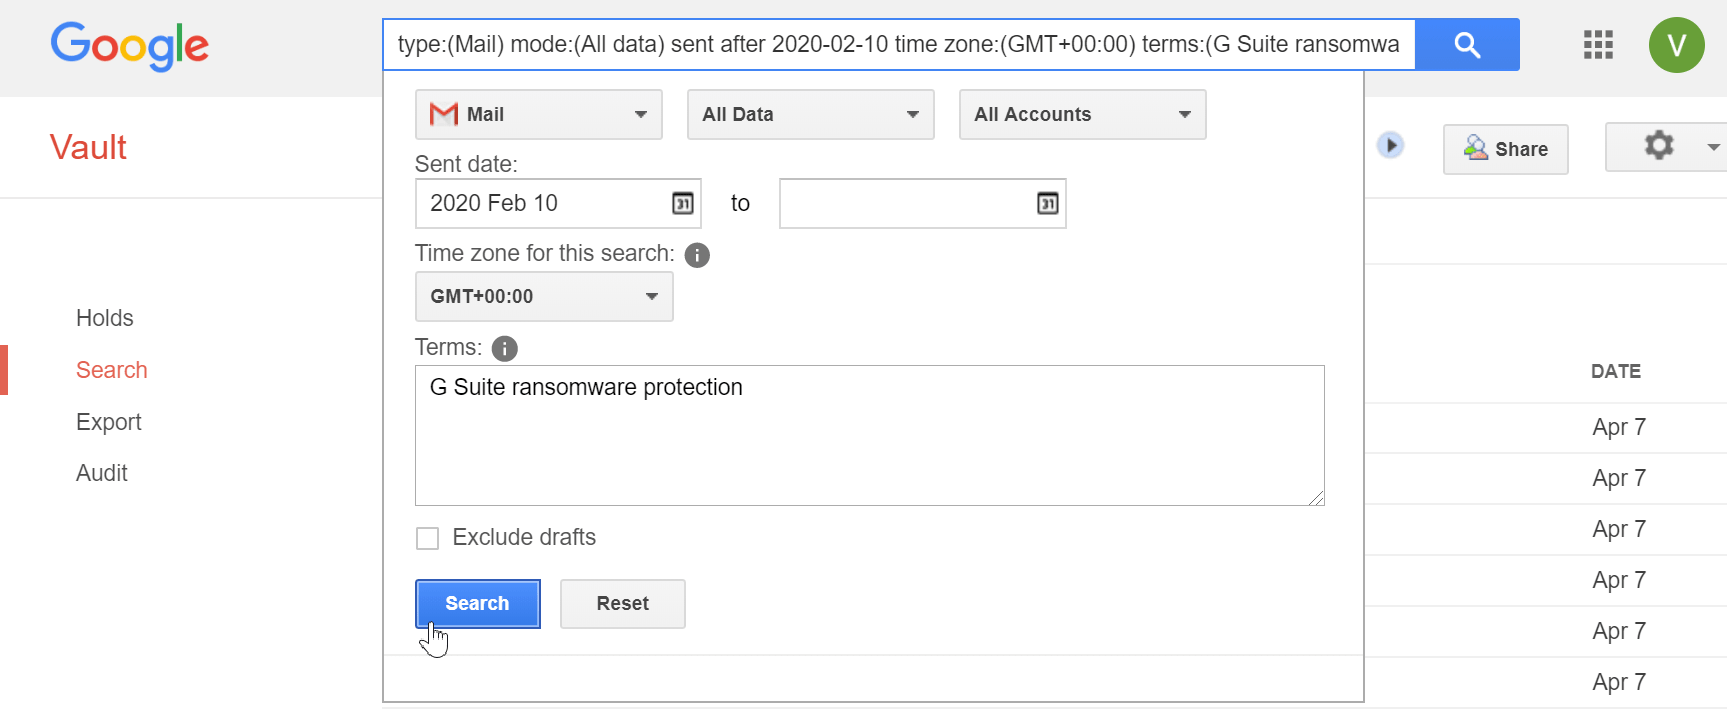Show time zone info tooltip
The width and height of the screenshot is (1727, 713).
pyautogui.click(x=697, y=255)
